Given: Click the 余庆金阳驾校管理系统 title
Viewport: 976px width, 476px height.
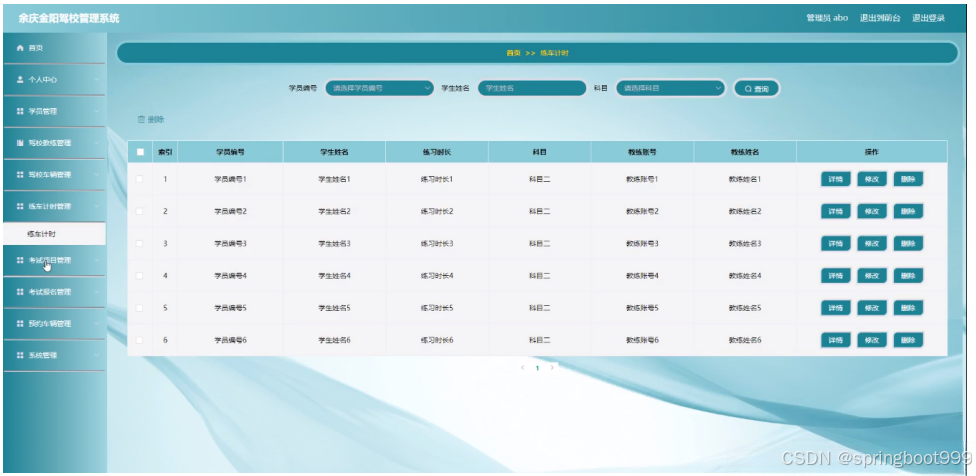Looking at the screenshot, I should 68,19.
